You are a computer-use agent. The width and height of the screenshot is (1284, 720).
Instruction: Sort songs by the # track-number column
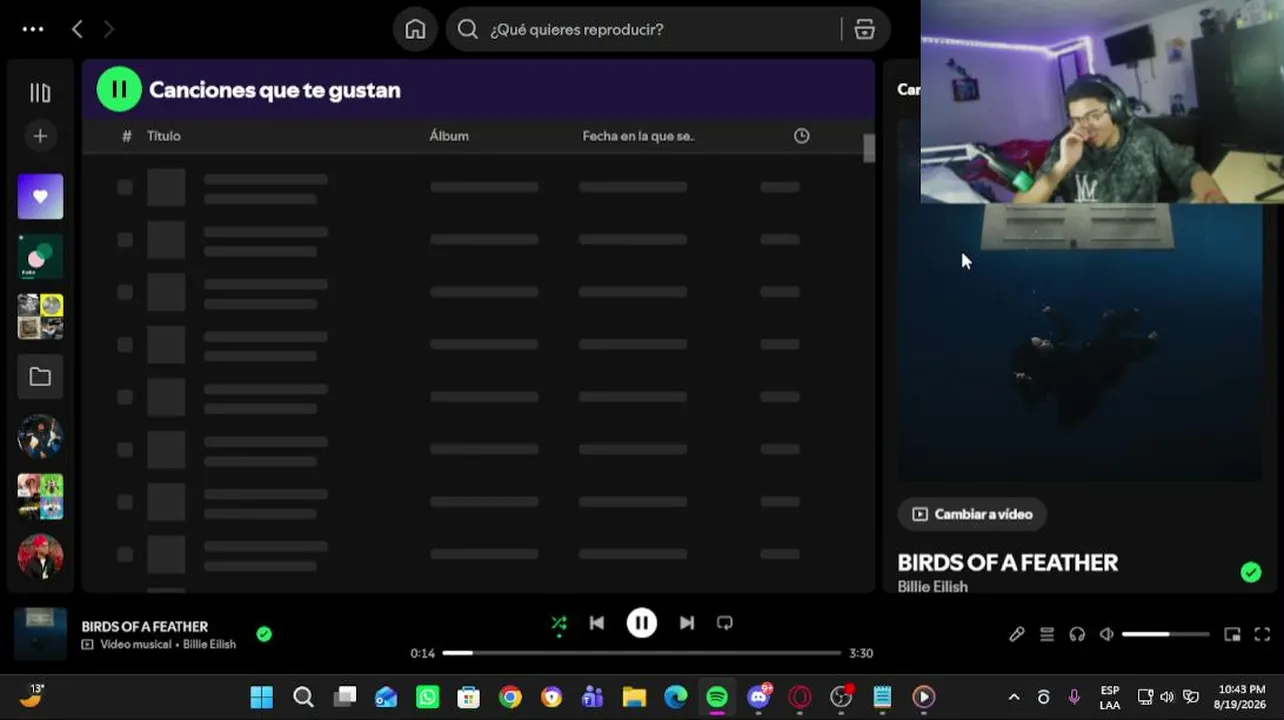126,136
